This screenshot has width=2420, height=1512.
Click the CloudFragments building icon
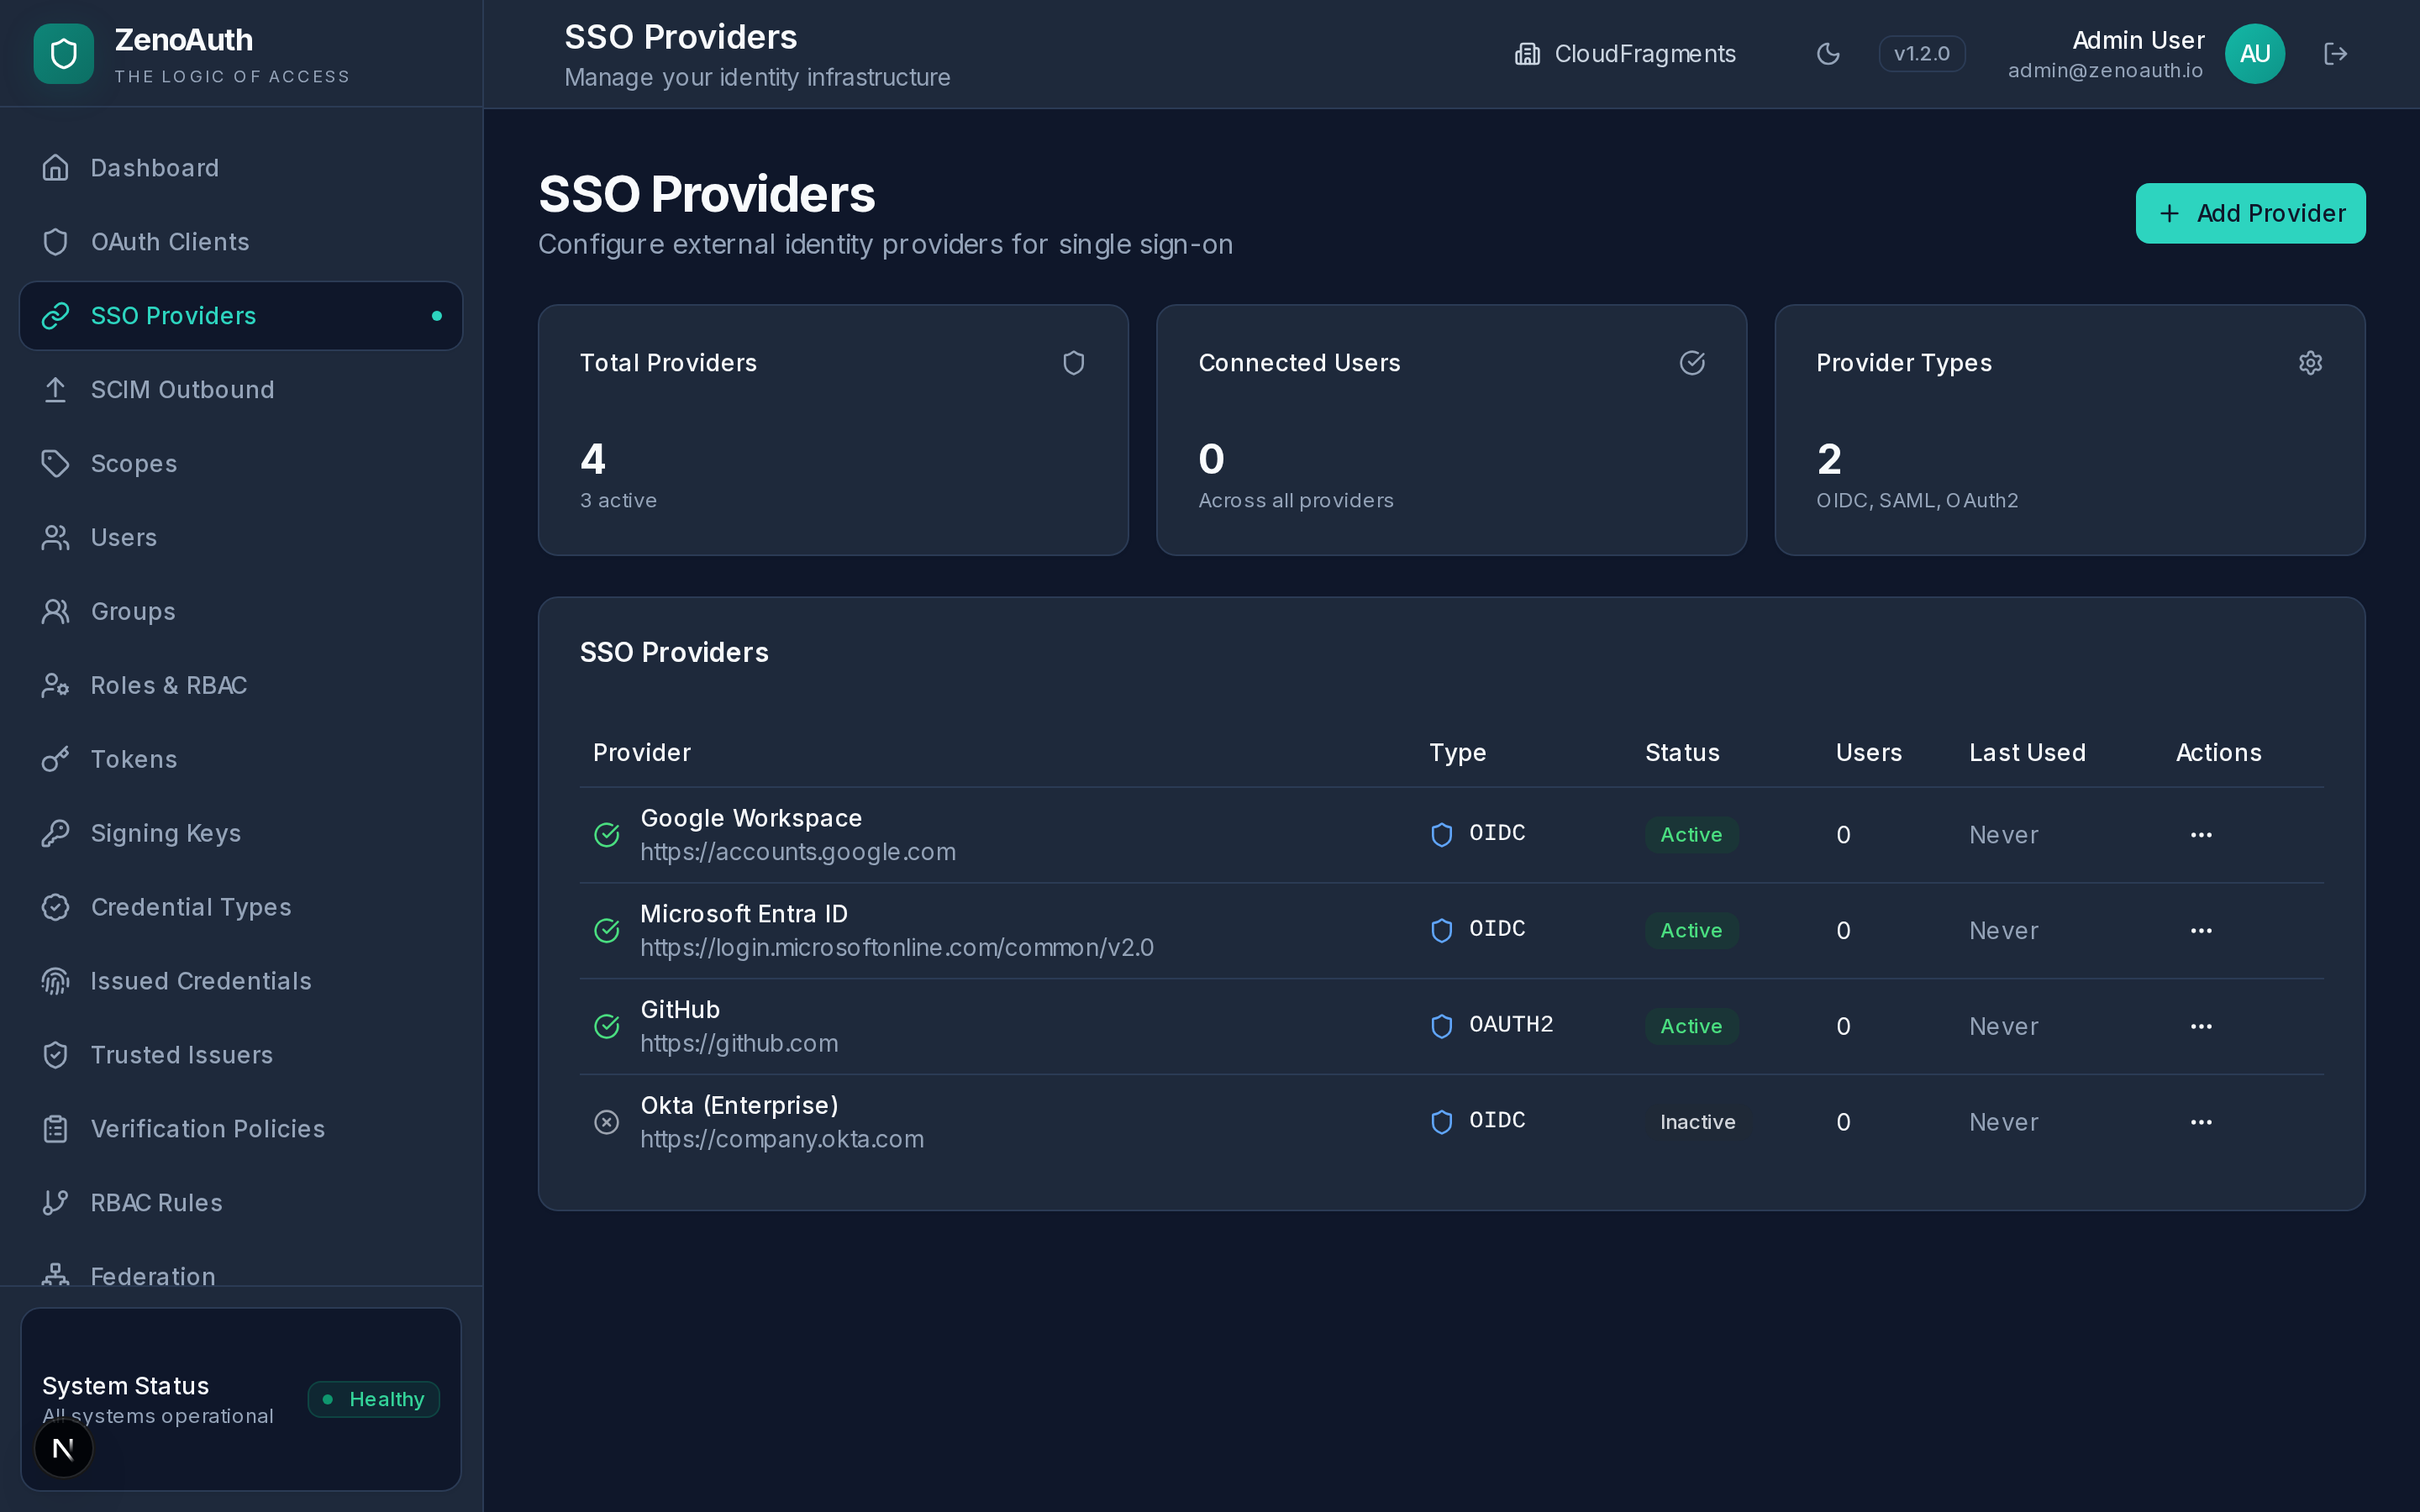[x=1526, y=53]
